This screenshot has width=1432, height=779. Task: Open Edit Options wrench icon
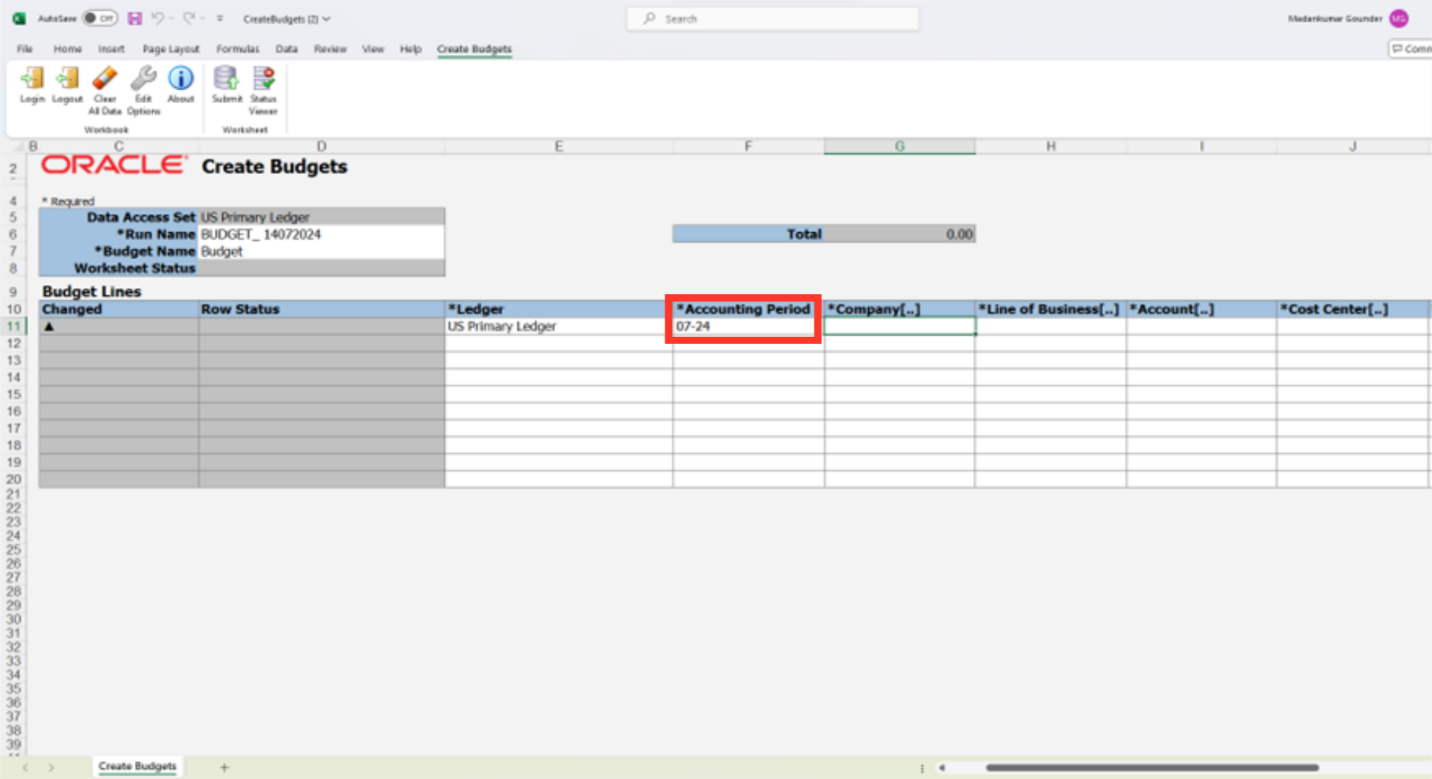pos(143,79)
